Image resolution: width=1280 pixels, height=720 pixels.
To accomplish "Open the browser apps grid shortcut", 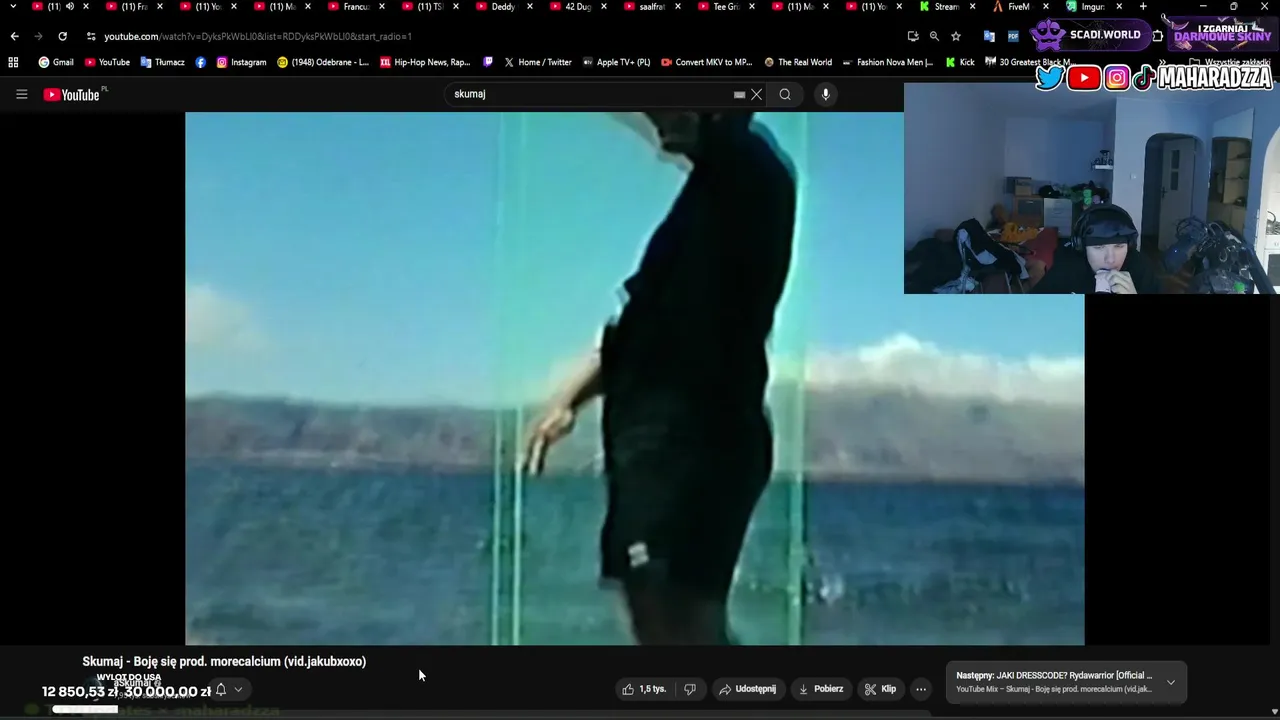I will point(13,62).
